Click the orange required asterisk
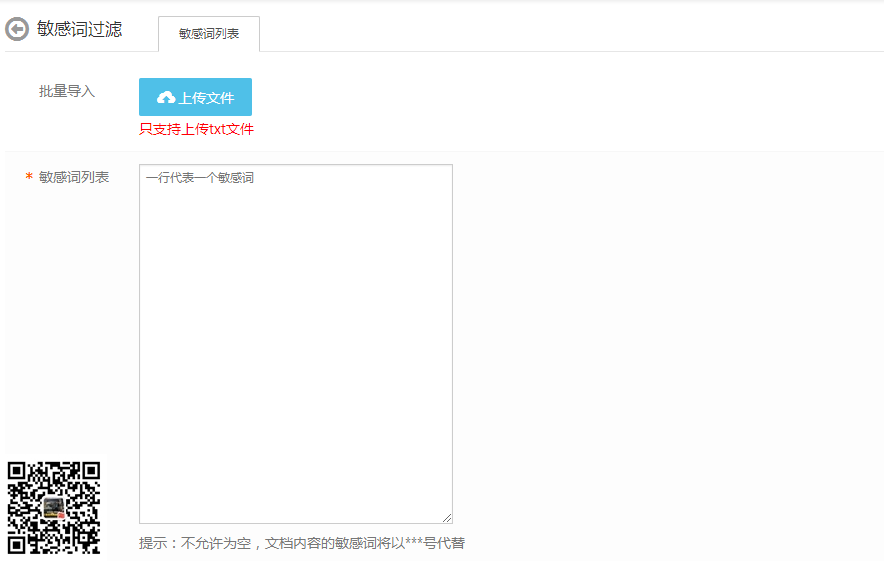This screenshot has width=884, height=561. point(29,177)
